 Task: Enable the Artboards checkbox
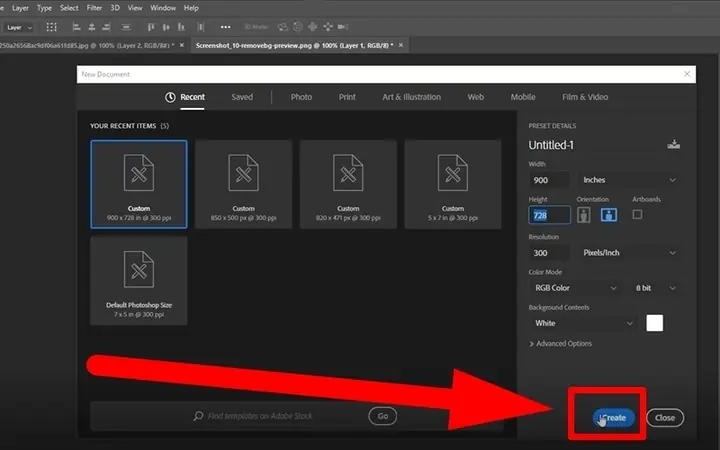point(637,214)
